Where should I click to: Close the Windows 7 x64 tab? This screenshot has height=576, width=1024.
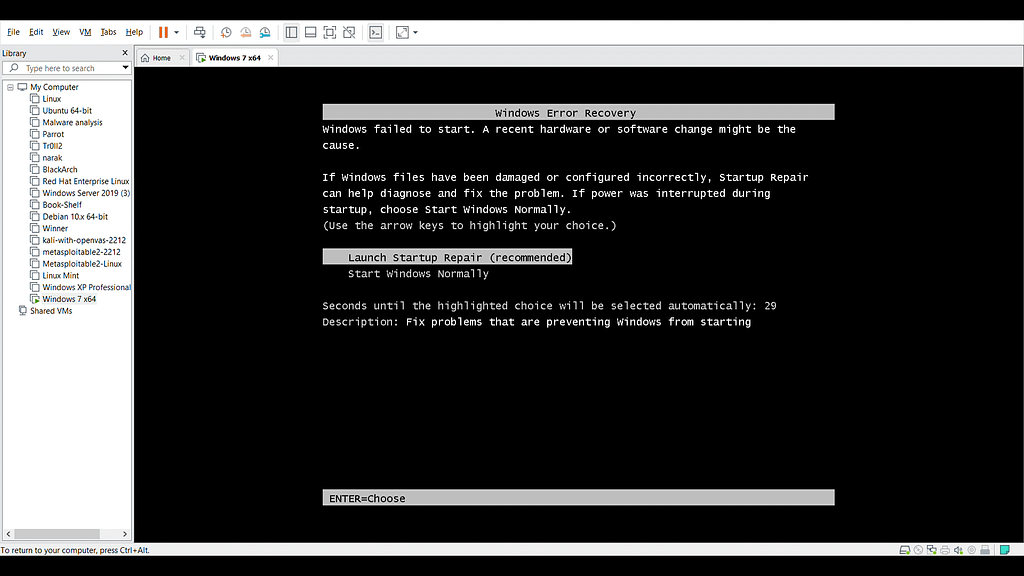click(270, 57)
